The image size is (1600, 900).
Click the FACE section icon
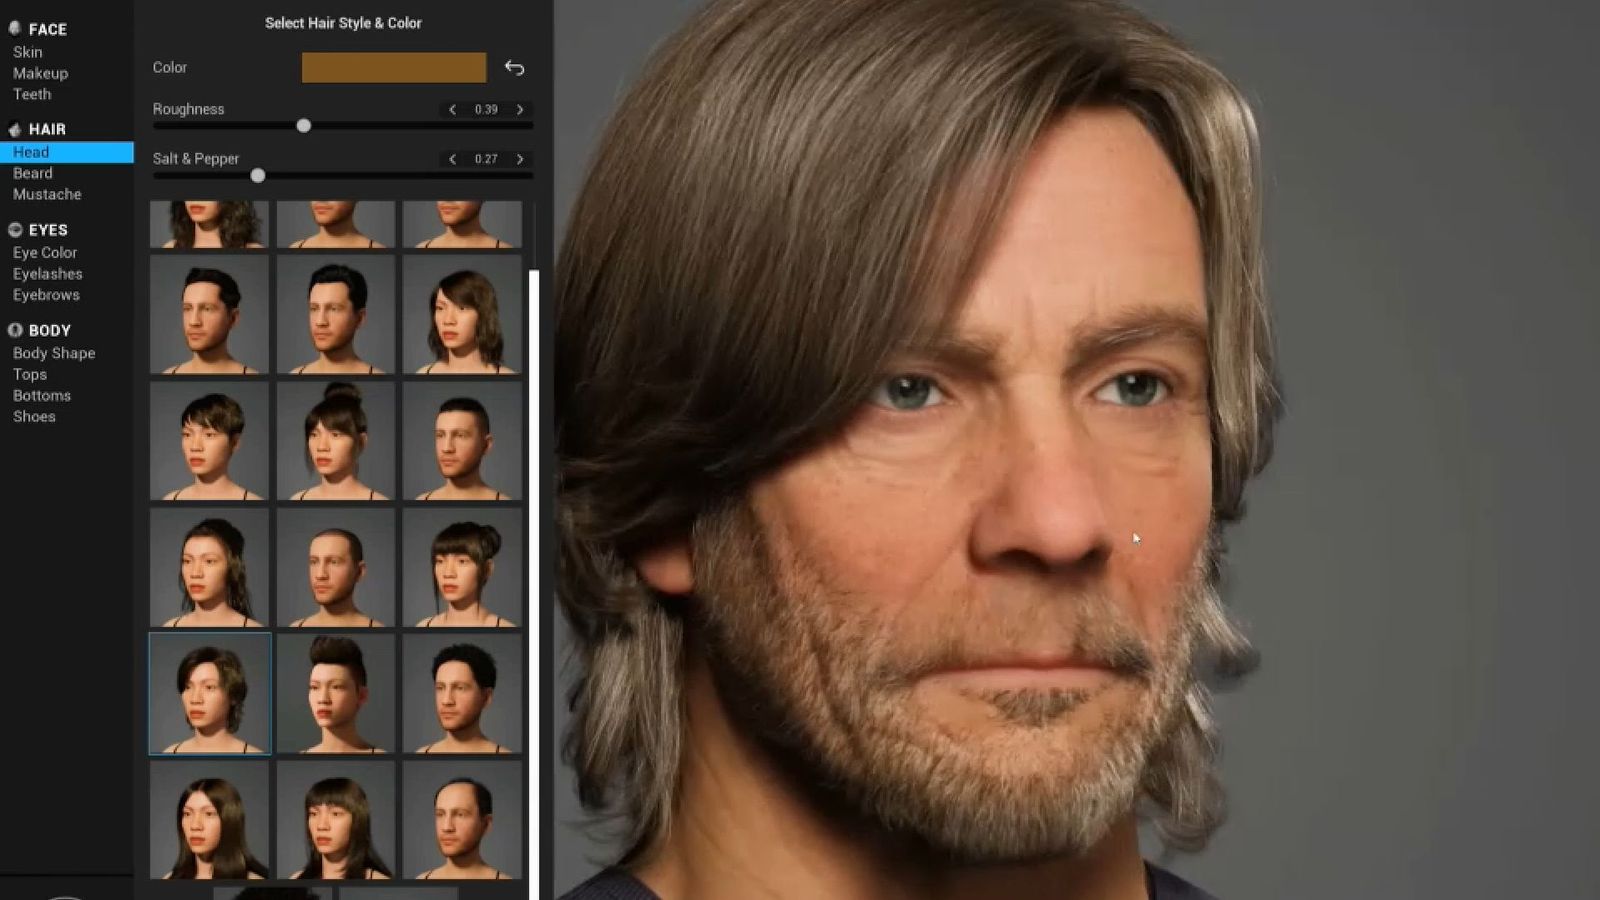tap(15, 29)
